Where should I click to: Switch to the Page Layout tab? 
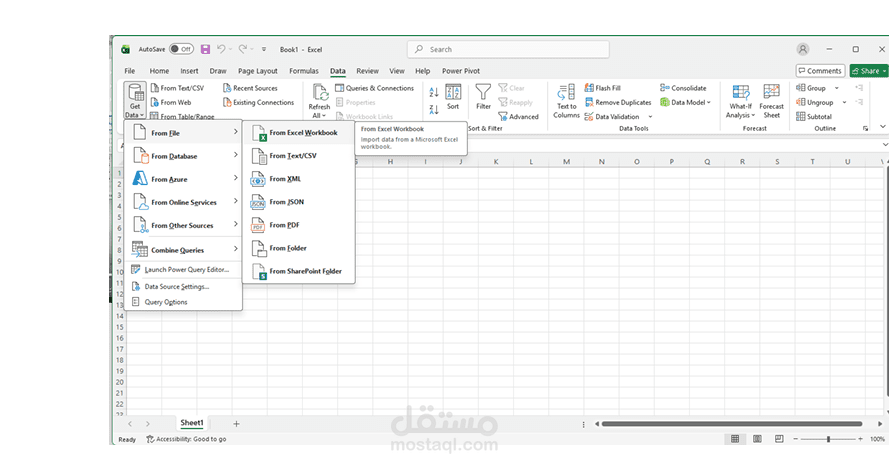pos(258,71)
